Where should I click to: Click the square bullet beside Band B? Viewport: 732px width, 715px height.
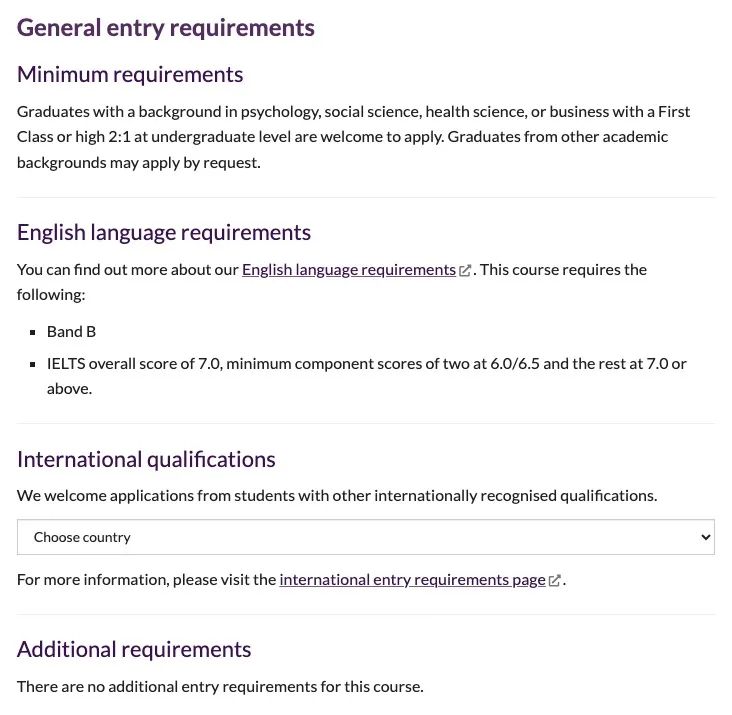[33, 332]
